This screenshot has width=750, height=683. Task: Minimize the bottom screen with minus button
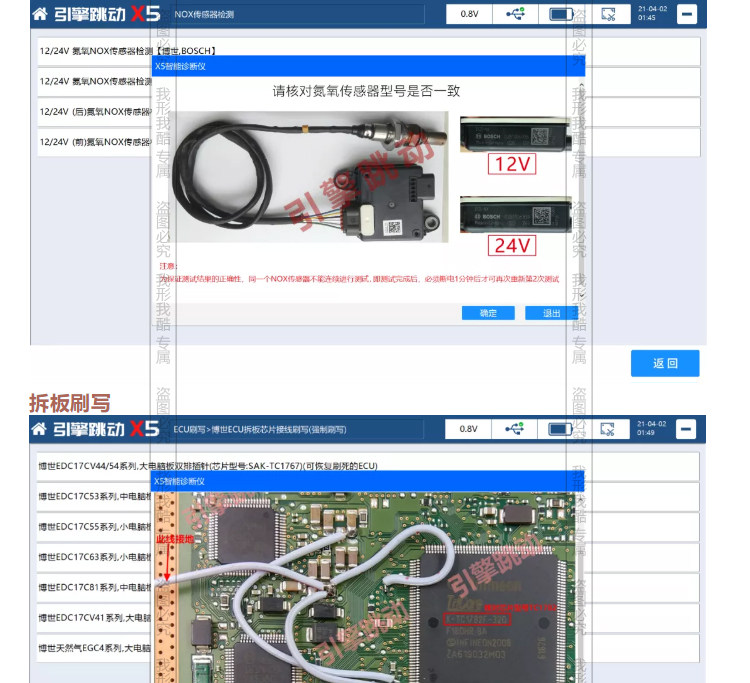[x=686, y=429]
